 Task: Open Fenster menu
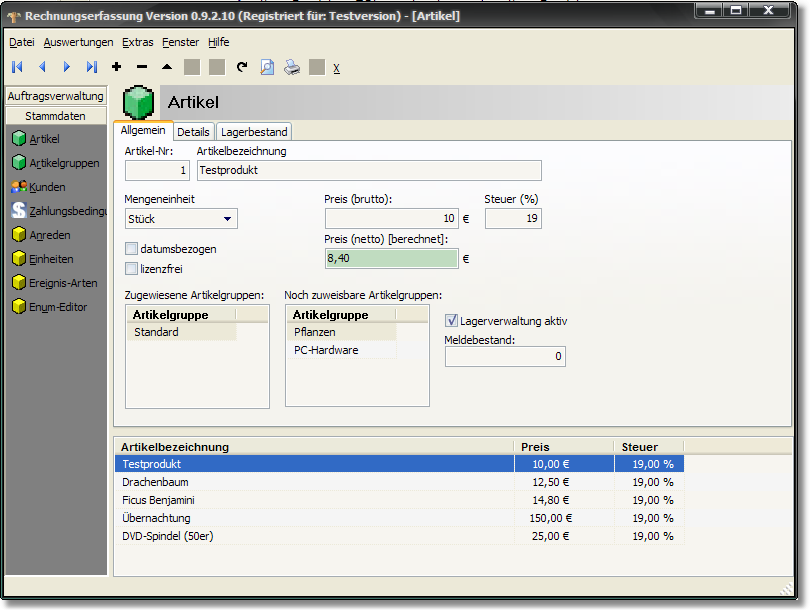[180, 42]
